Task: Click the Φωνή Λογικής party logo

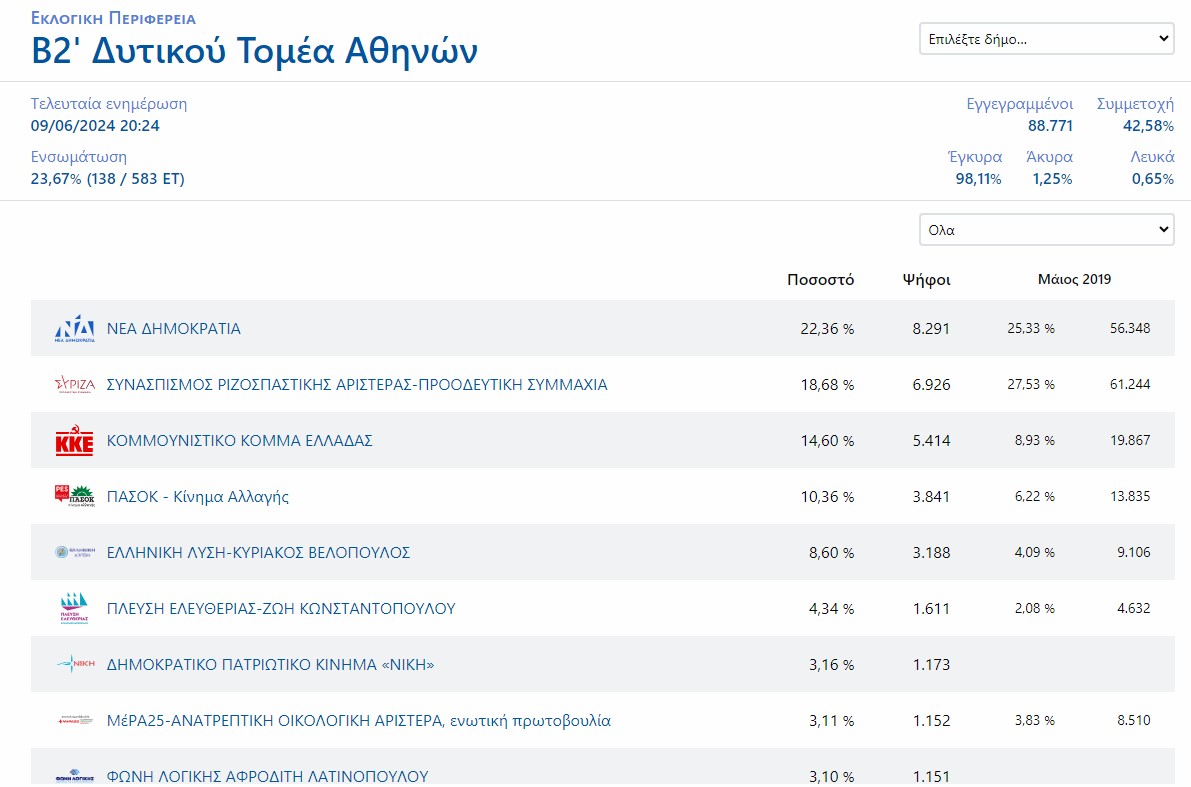Action: [74, 776]
